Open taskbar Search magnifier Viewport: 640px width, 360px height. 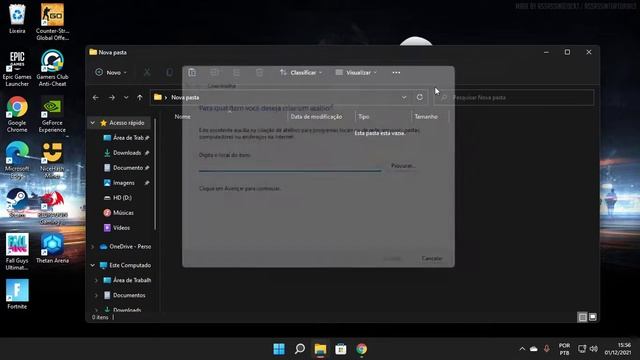pyautogui.click(x=300, y=349)
